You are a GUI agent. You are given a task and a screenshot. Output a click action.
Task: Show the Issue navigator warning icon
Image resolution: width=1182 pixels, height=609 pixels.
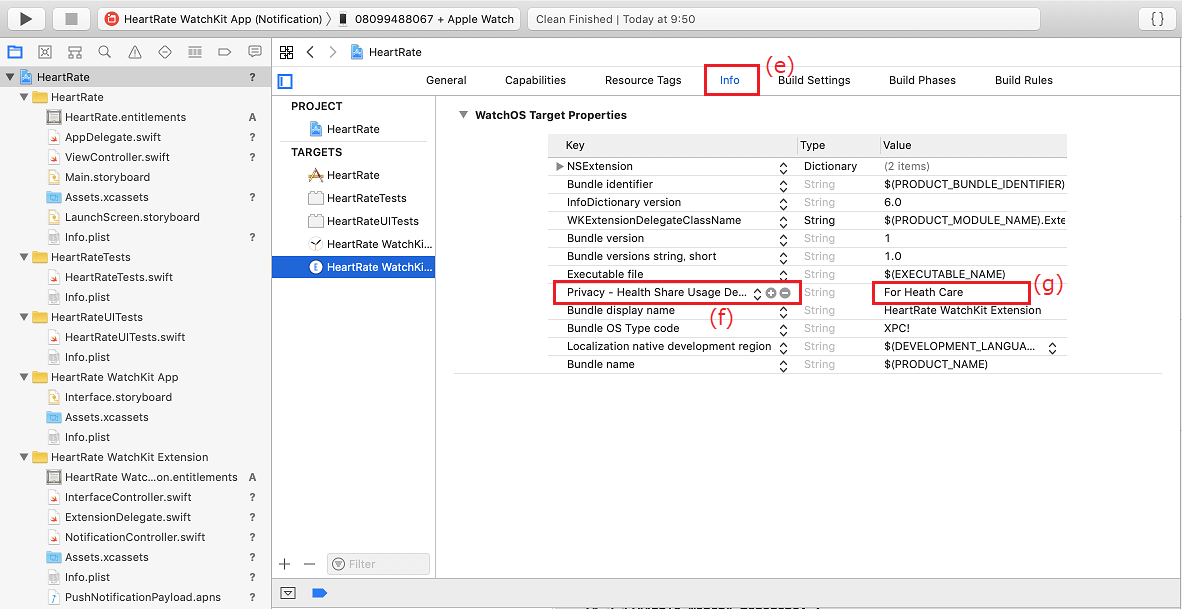(135, 52)
